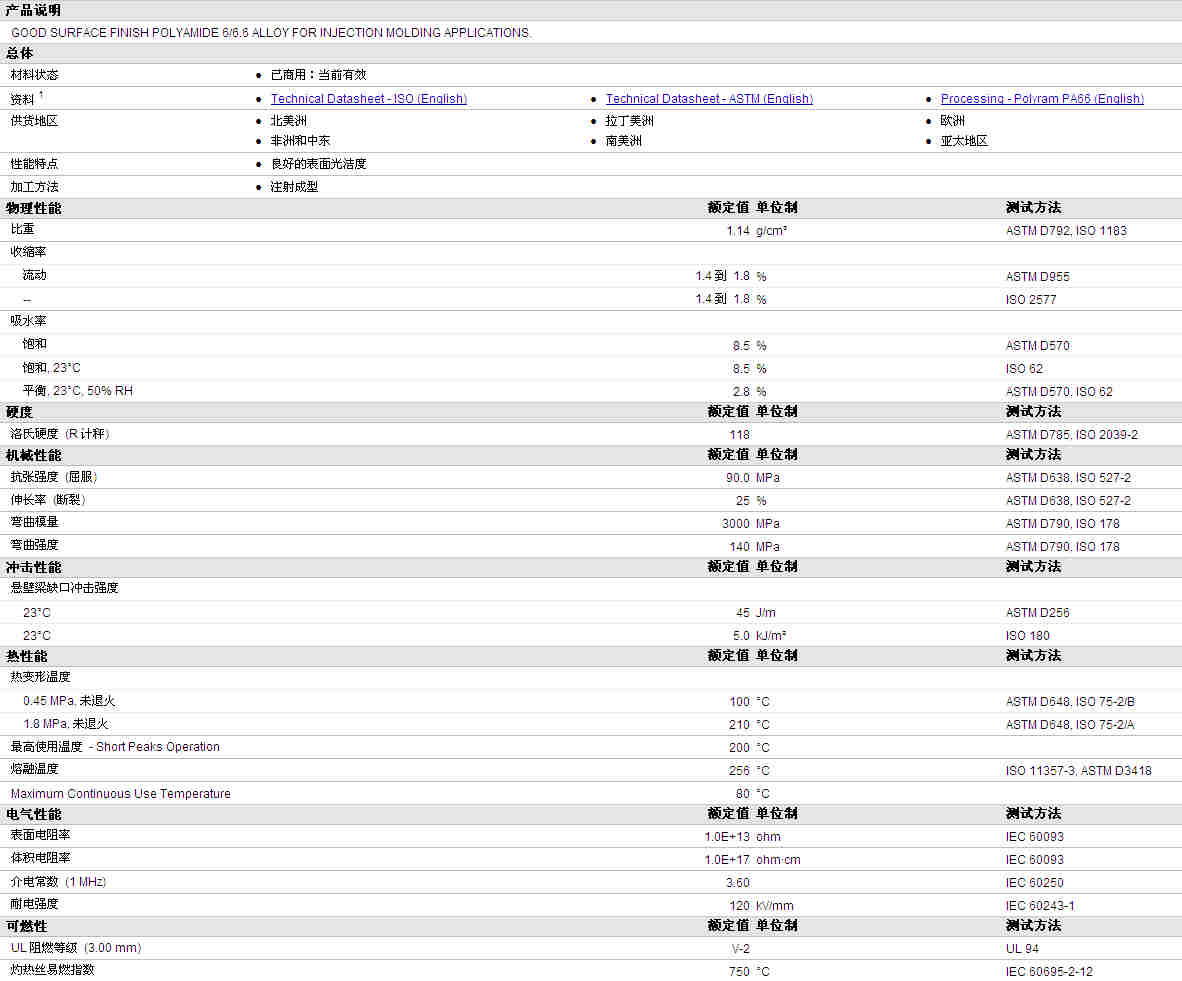1182x981 pixels.
Task: Select the 产品说明 section header
Action: coord(33,10)
